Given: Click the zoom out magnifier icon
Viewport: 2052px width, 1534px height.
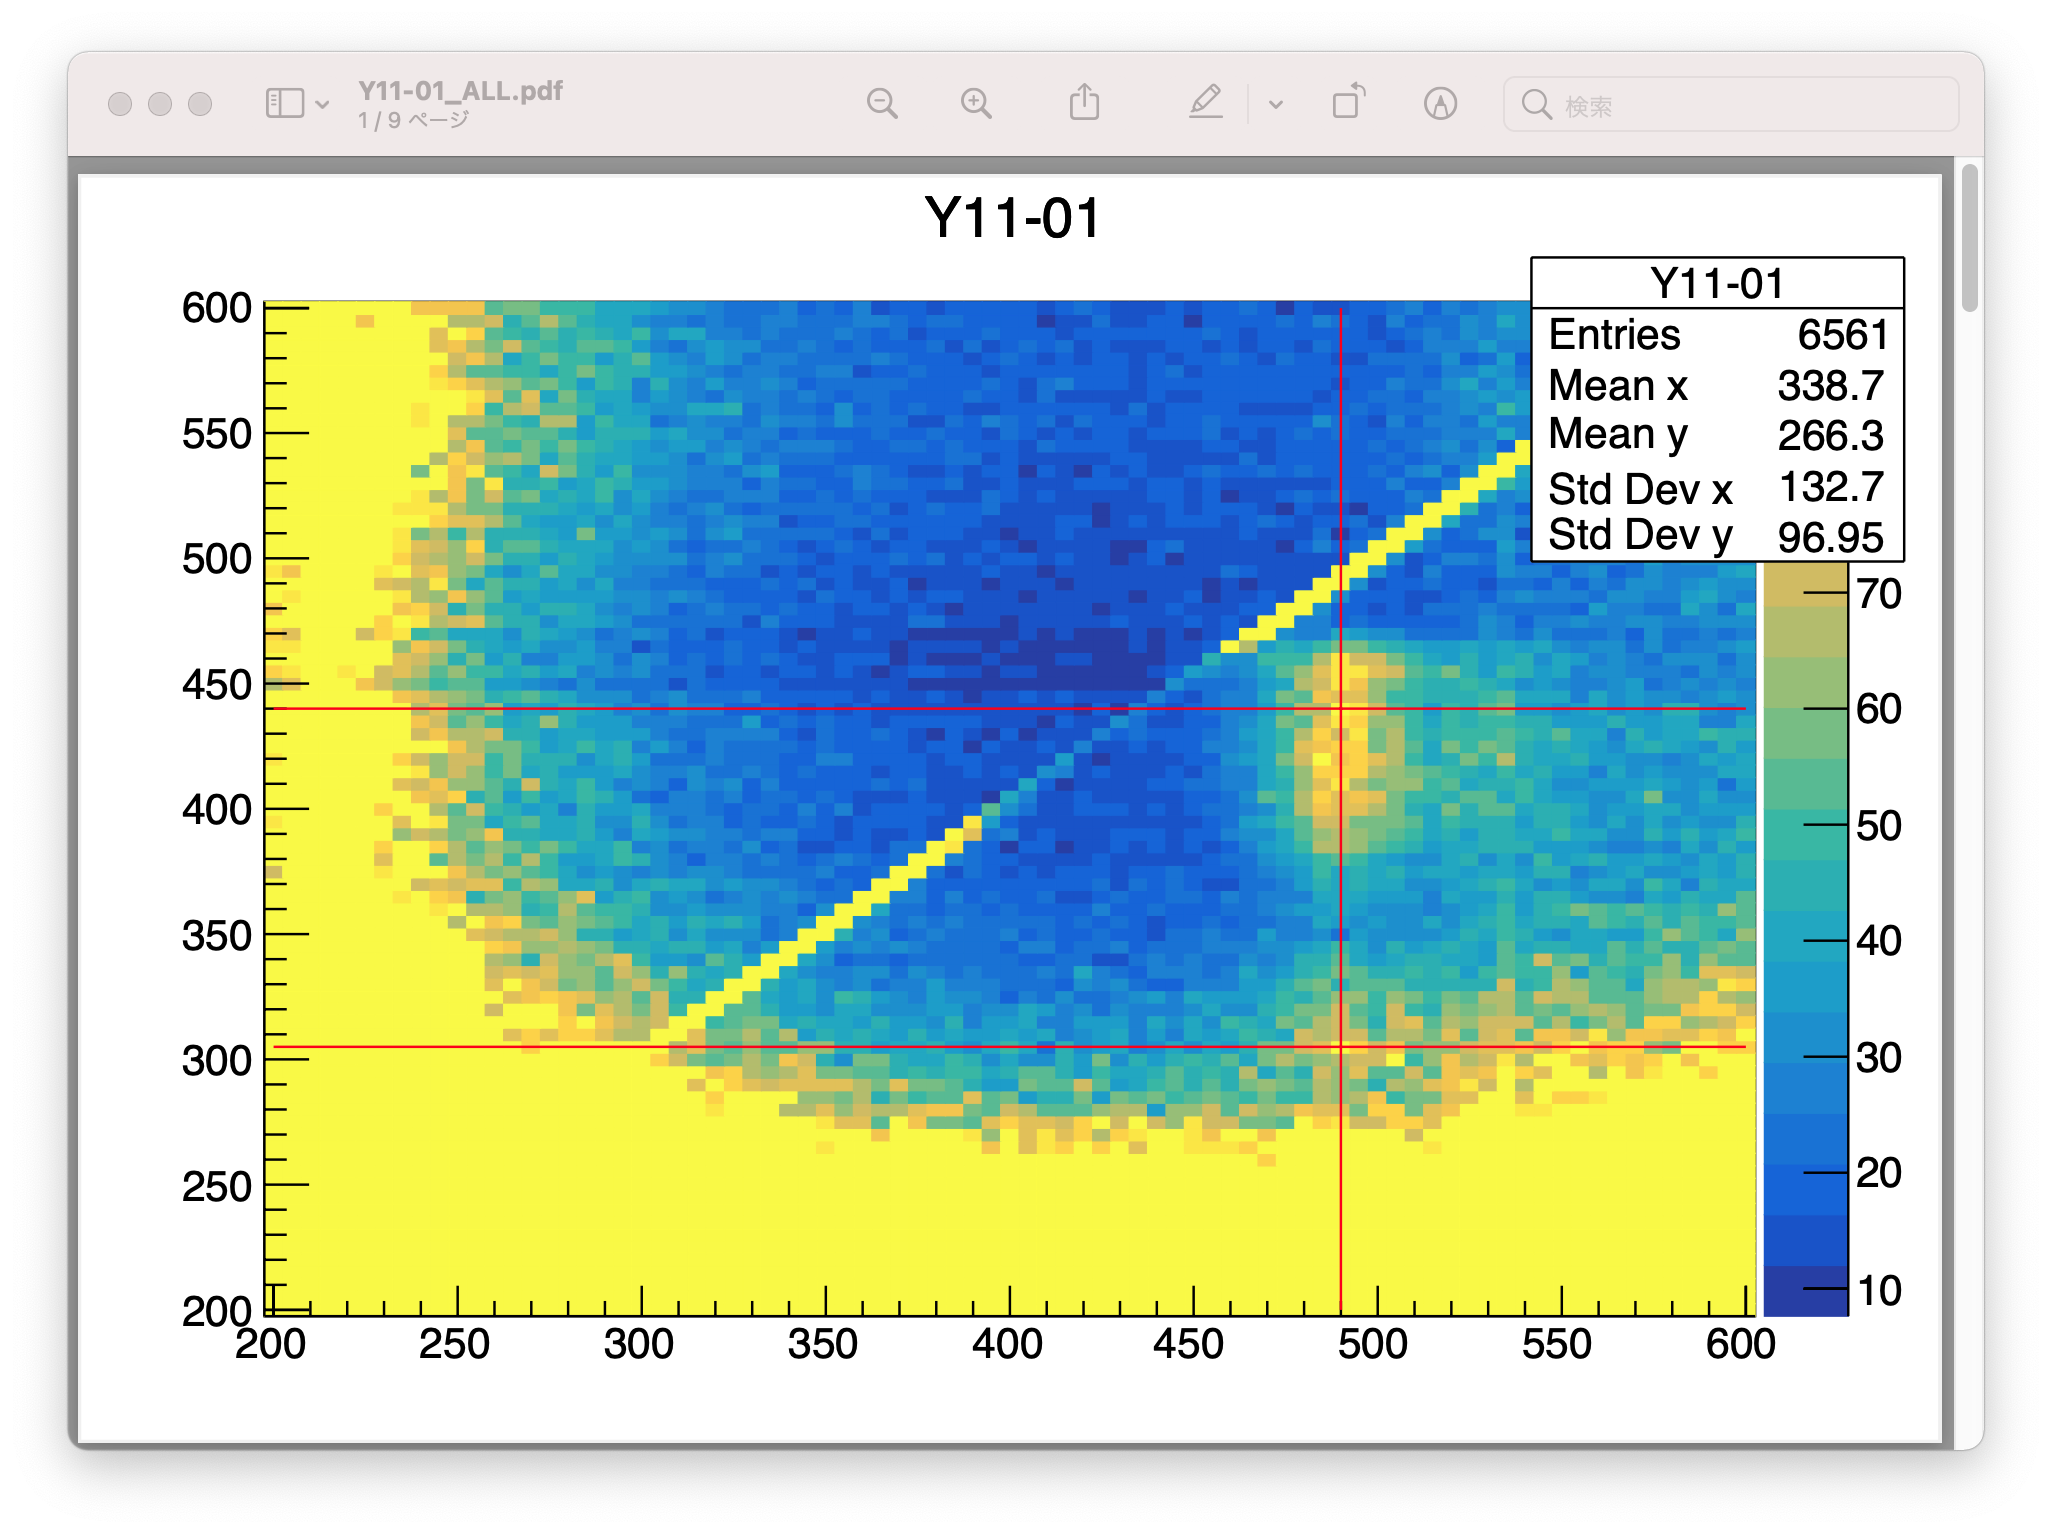Looking at the screenshot, I should [882, 103].
